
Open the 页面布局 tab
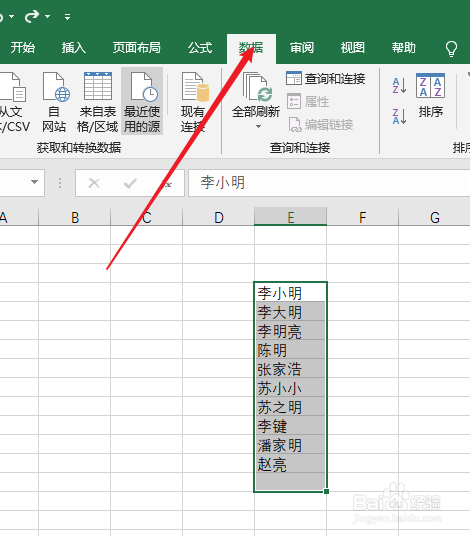coord(137,48)
